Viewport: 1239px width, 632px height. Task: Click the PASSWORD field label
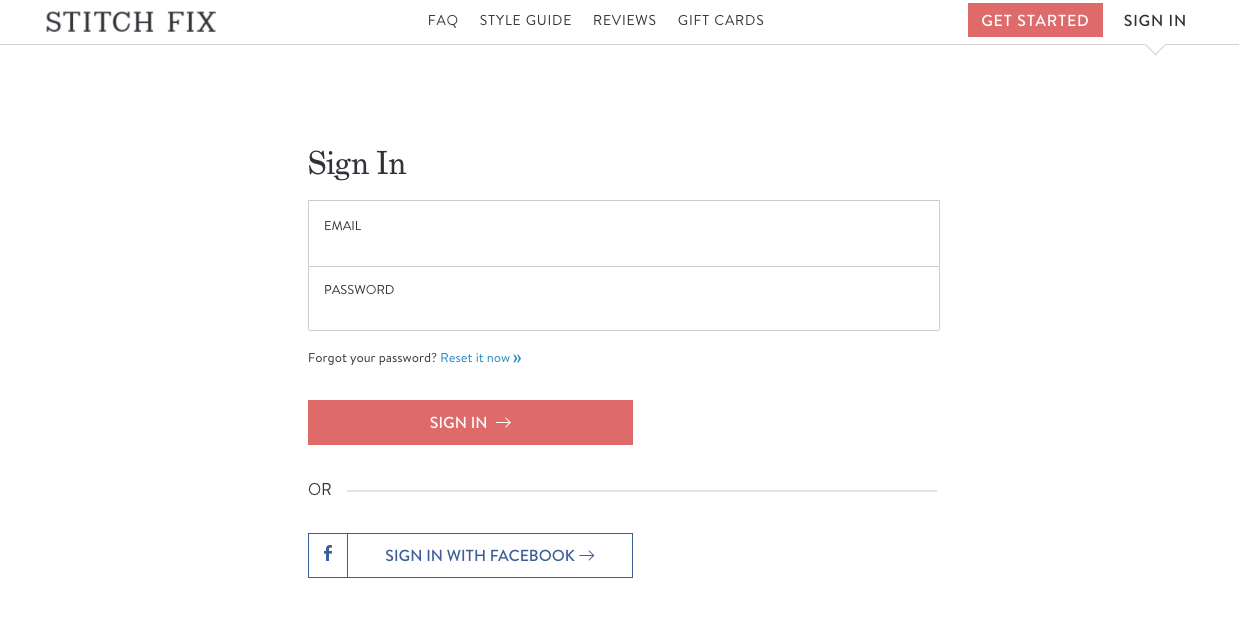click(359, 290)
